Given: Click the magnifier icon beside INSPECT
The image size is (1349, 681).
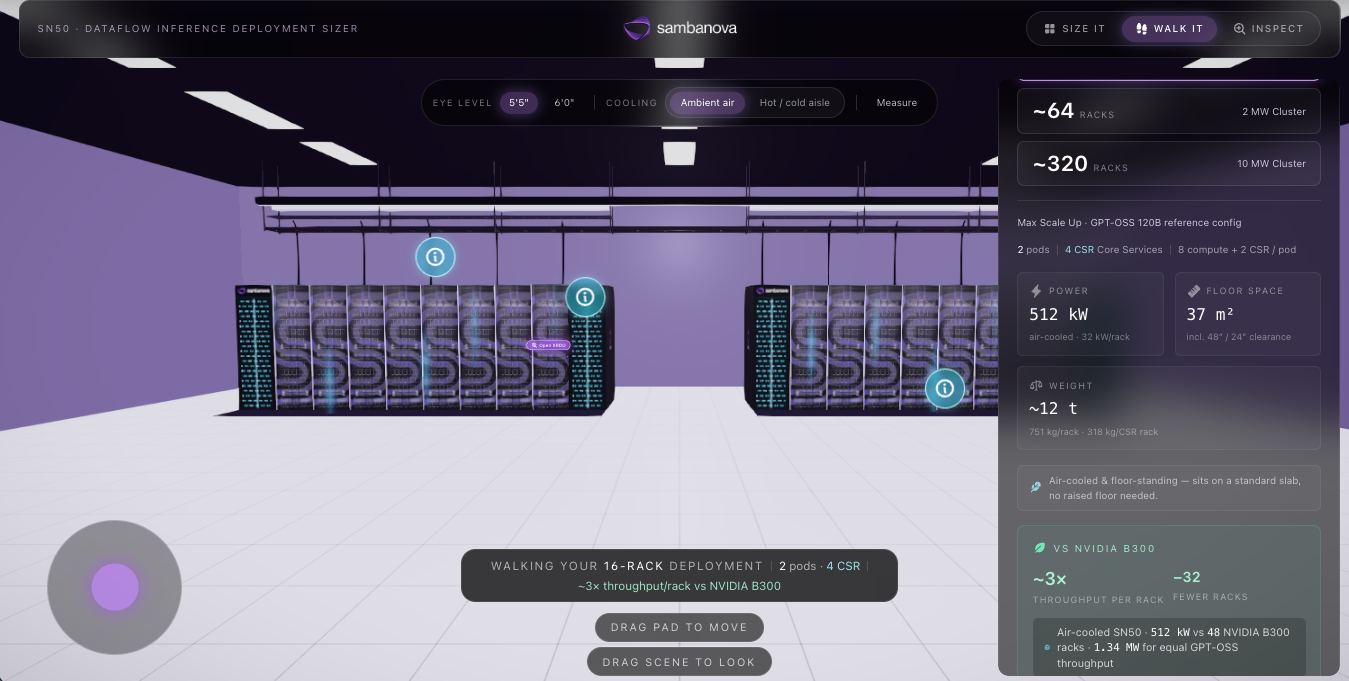Looking at the screenshot, I should click(x=1240, y=29).
